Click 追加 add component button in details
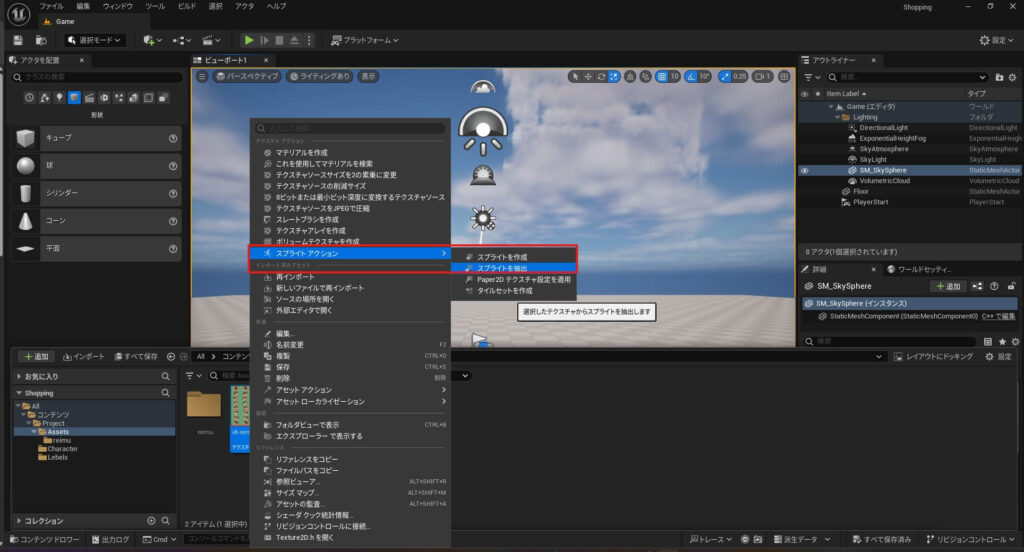This screenshot has height=552, width=1024. 948,286
